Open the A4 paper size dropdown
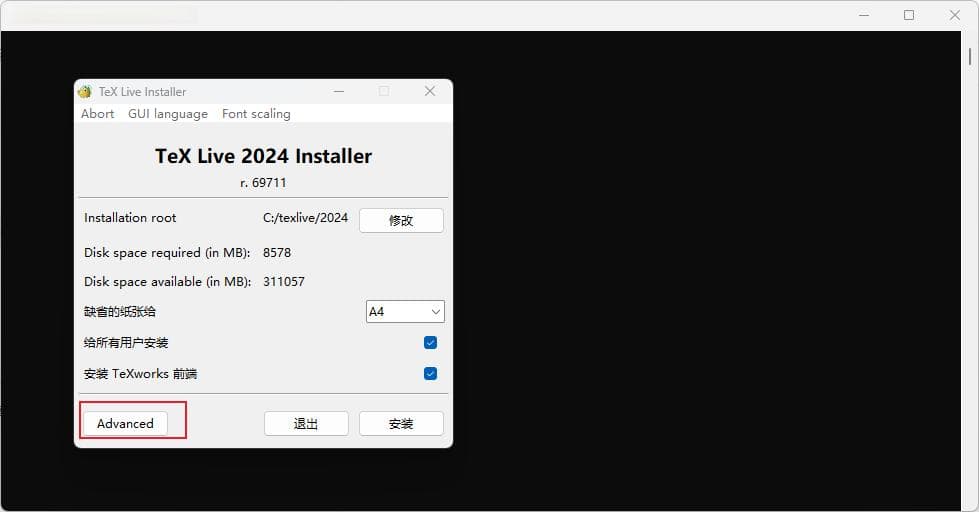The height and width of the screenshot is (512, 979). (x=405, y=312)
